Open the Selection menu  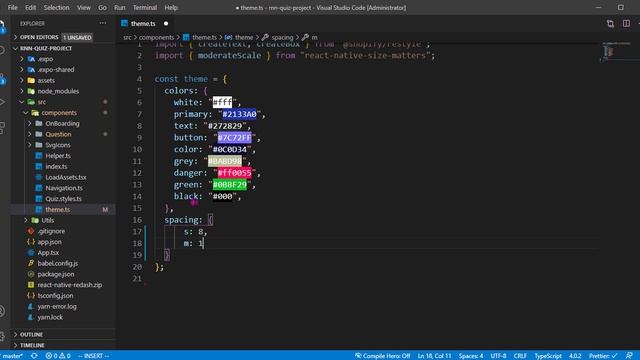(x=56, y=7)
